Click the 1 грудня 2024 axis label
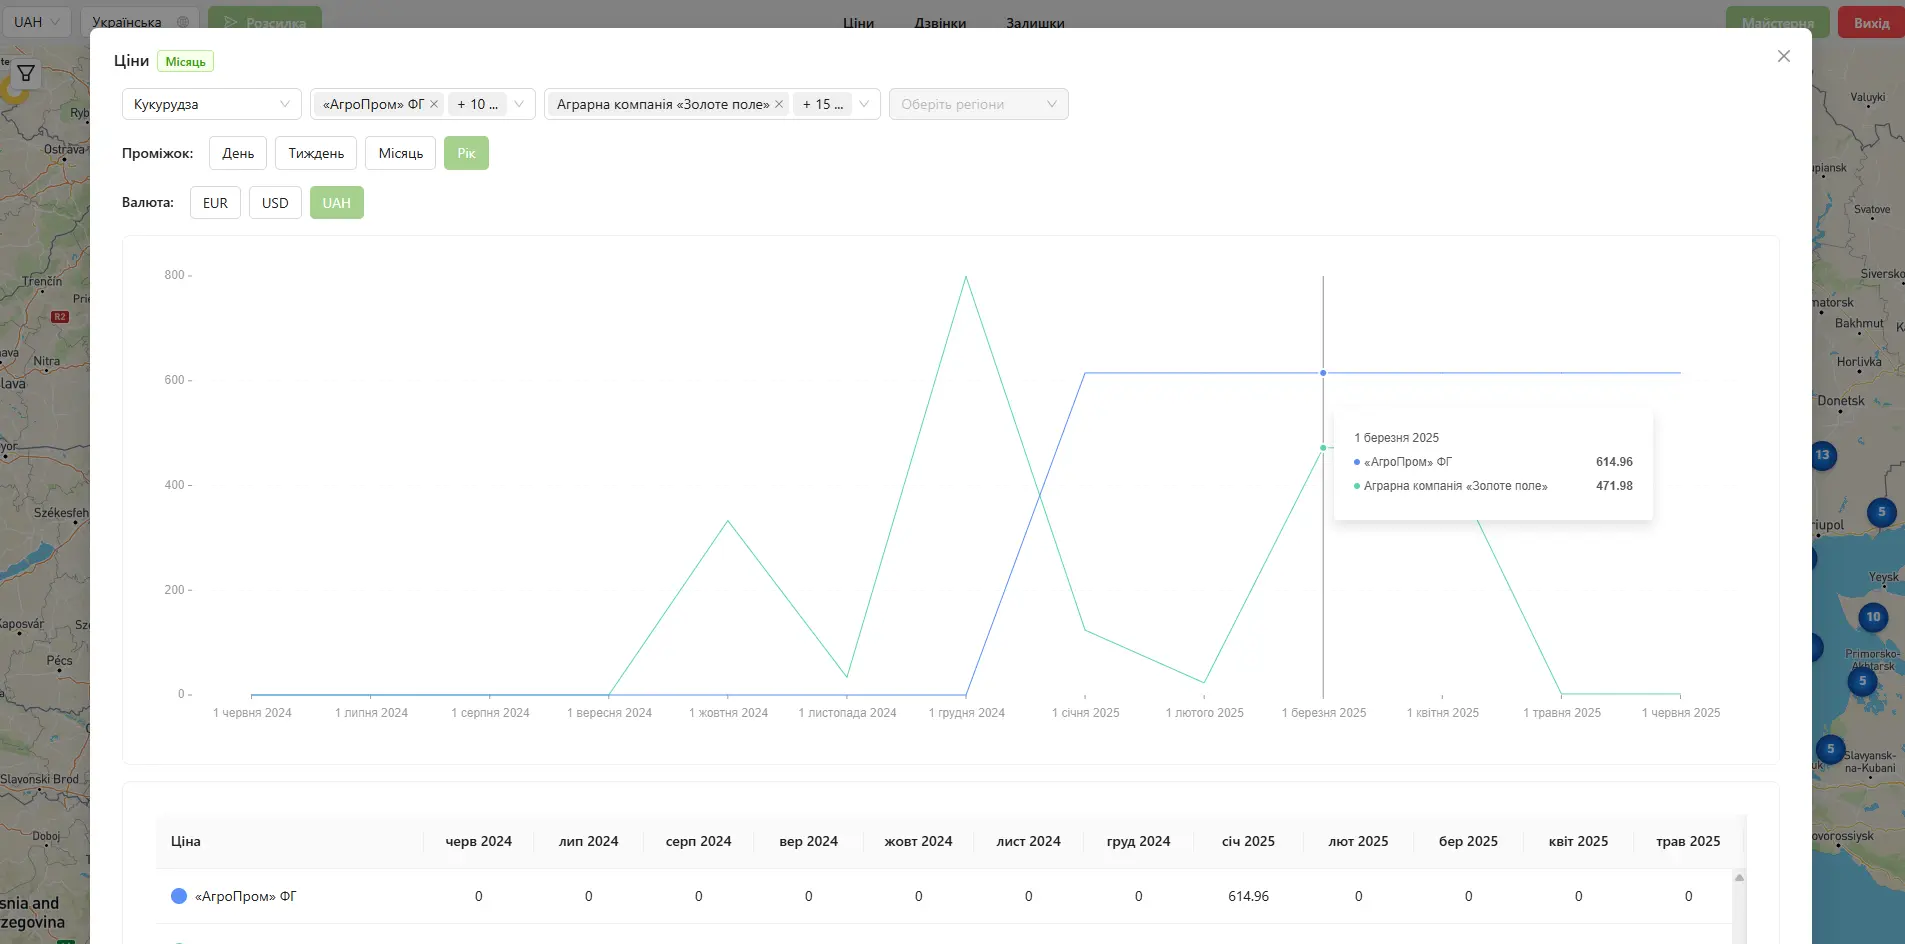 966,713
